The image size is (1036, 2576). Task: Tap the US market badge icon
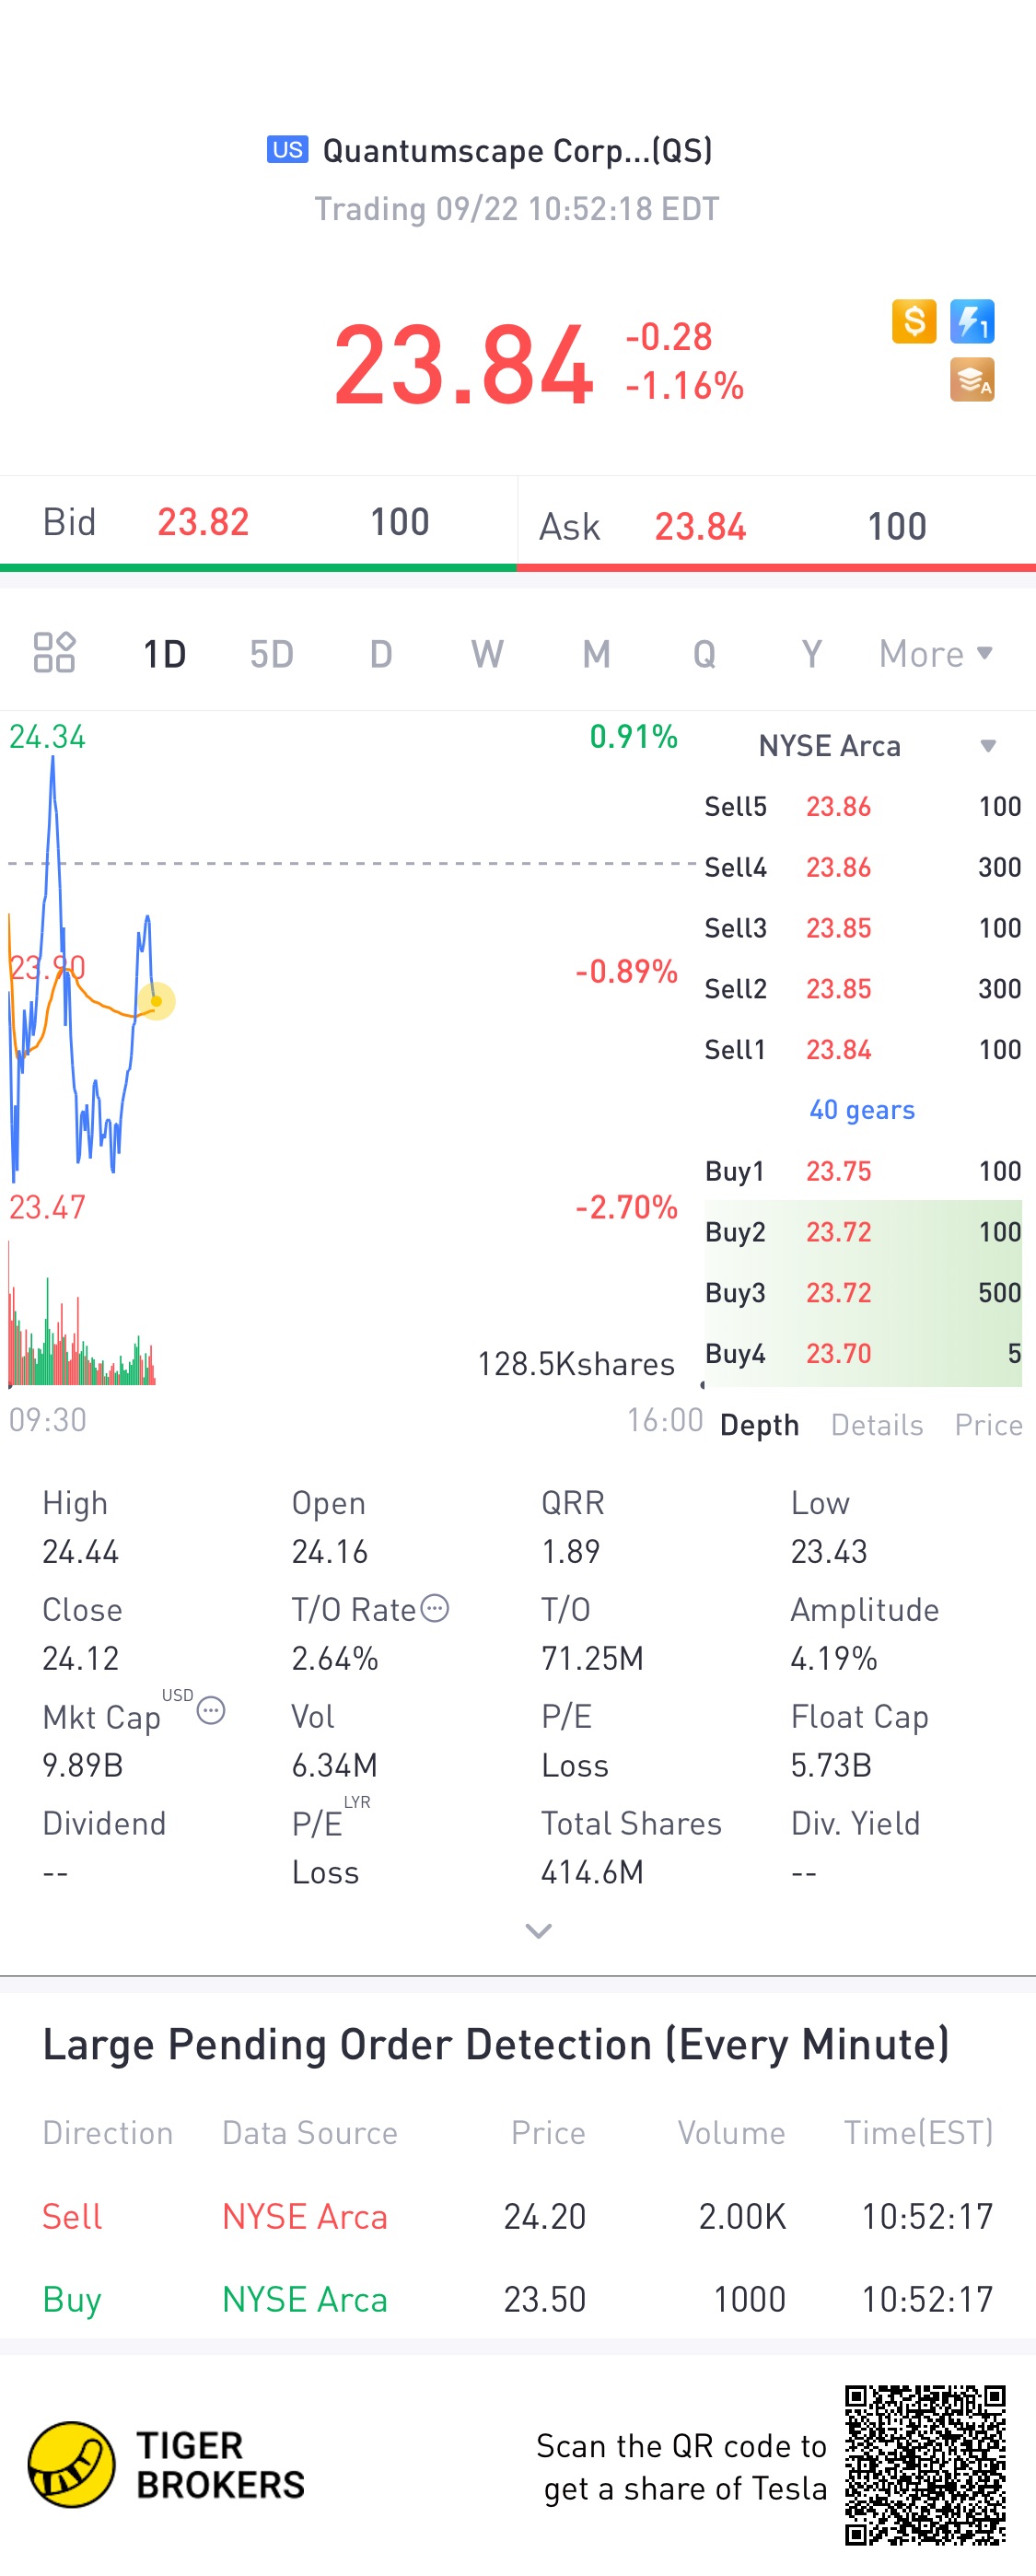(x=287, y=150)
